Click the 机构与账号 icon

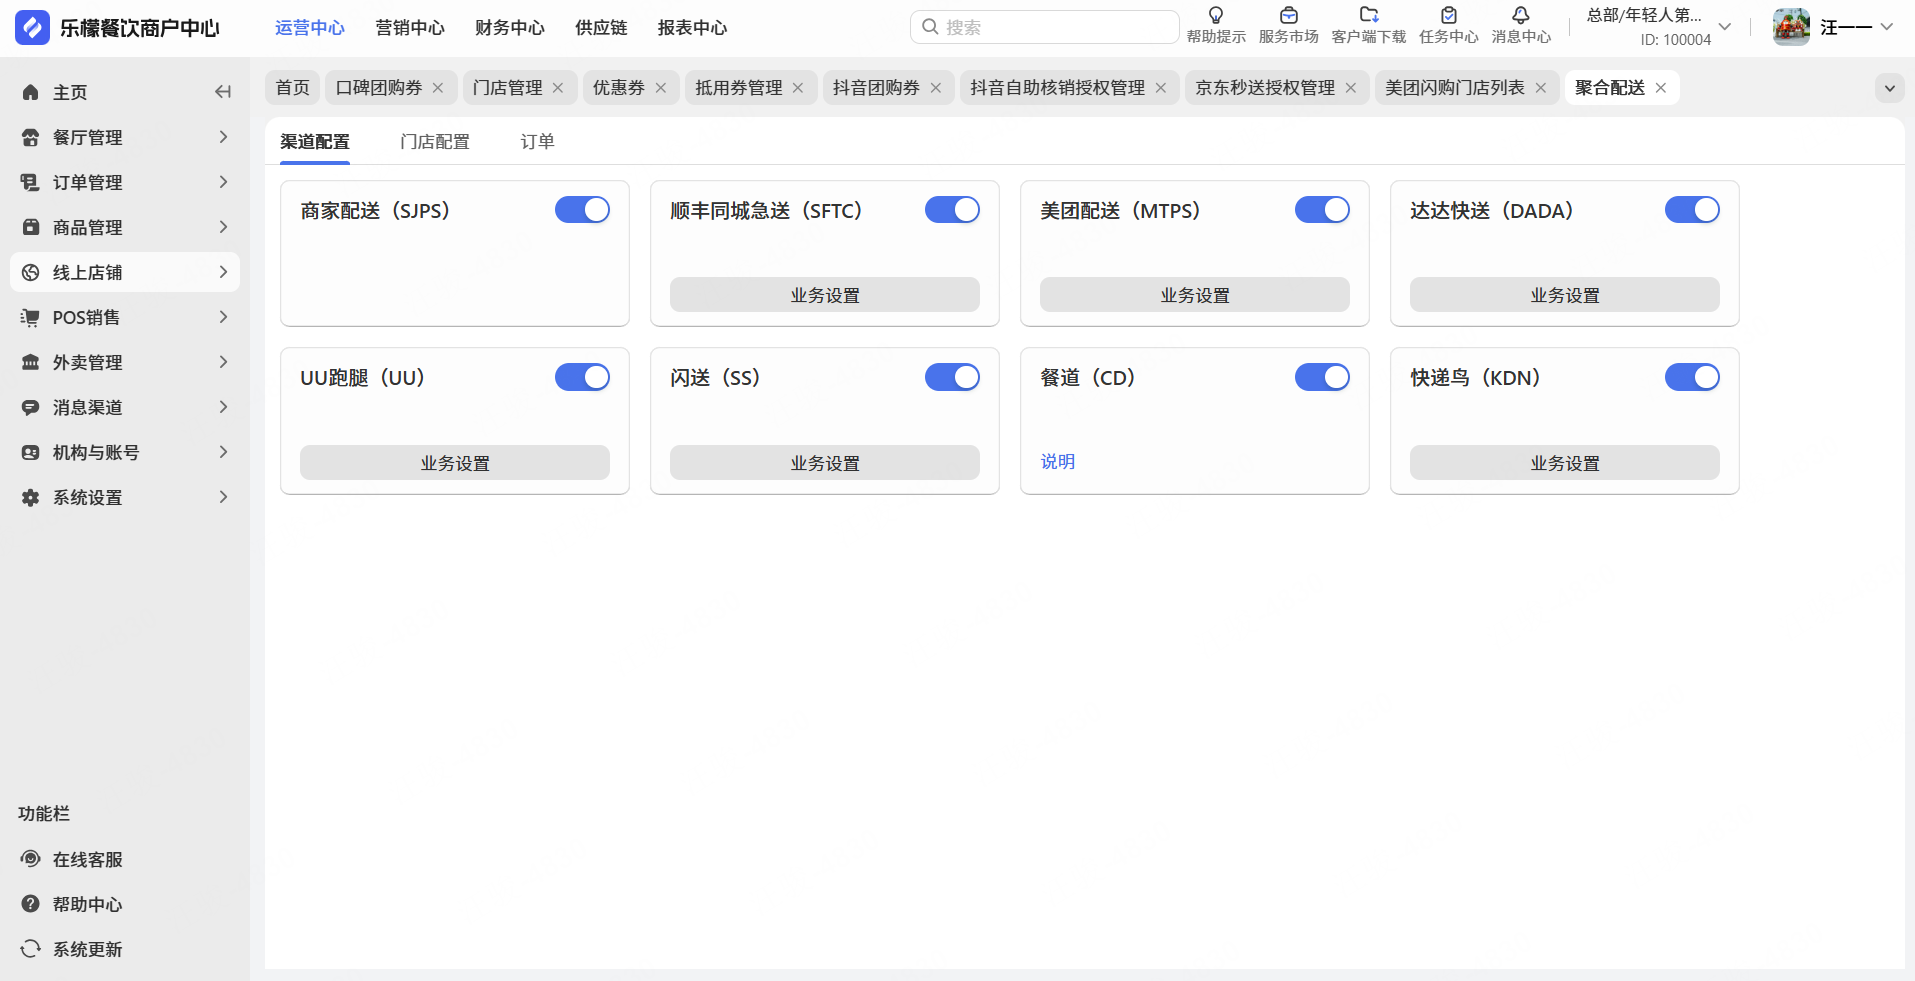31,452
